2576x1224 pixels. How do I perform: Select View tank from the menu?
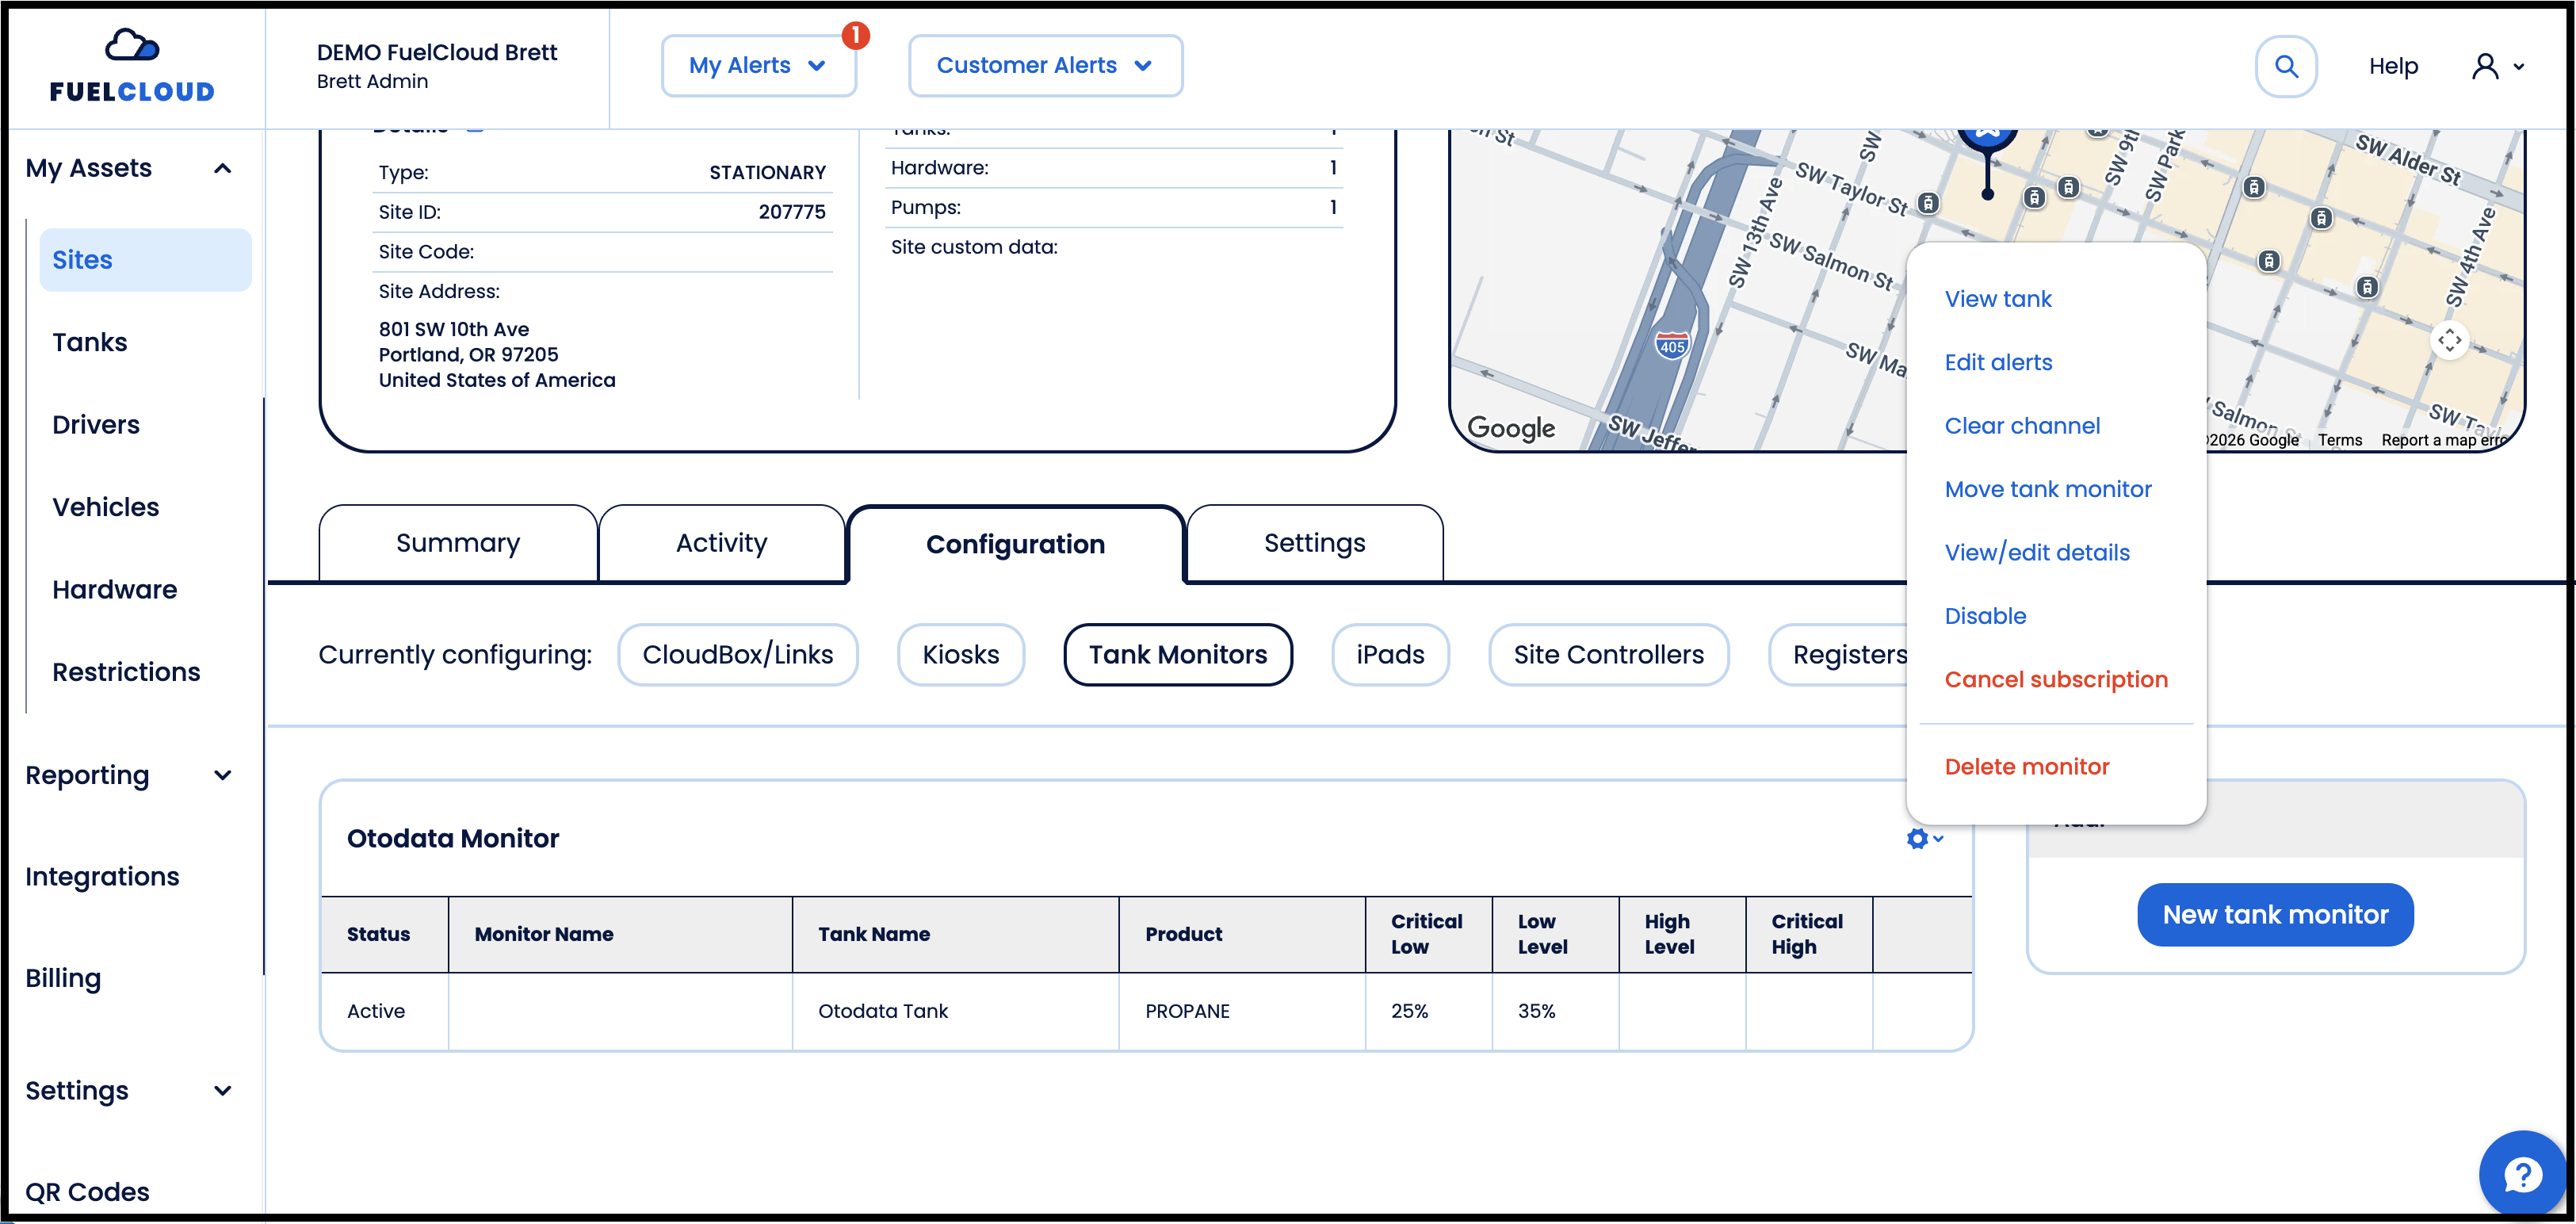tap(1997, 298)
